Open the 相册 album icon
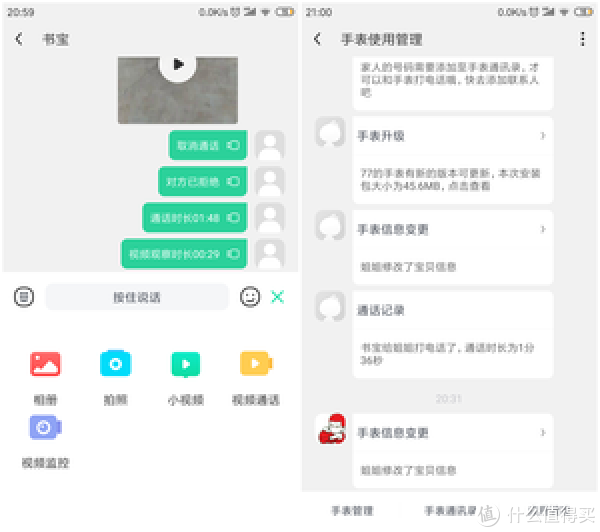 tap(45, 364)
